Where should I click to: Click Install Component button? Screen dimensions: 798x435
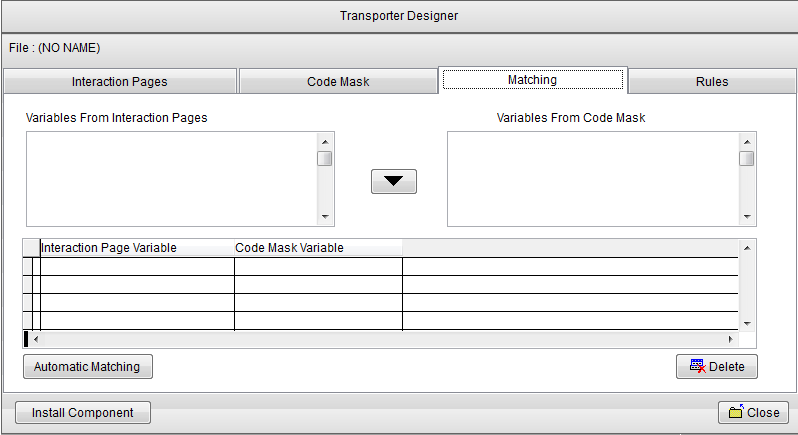tap(82, 413)
